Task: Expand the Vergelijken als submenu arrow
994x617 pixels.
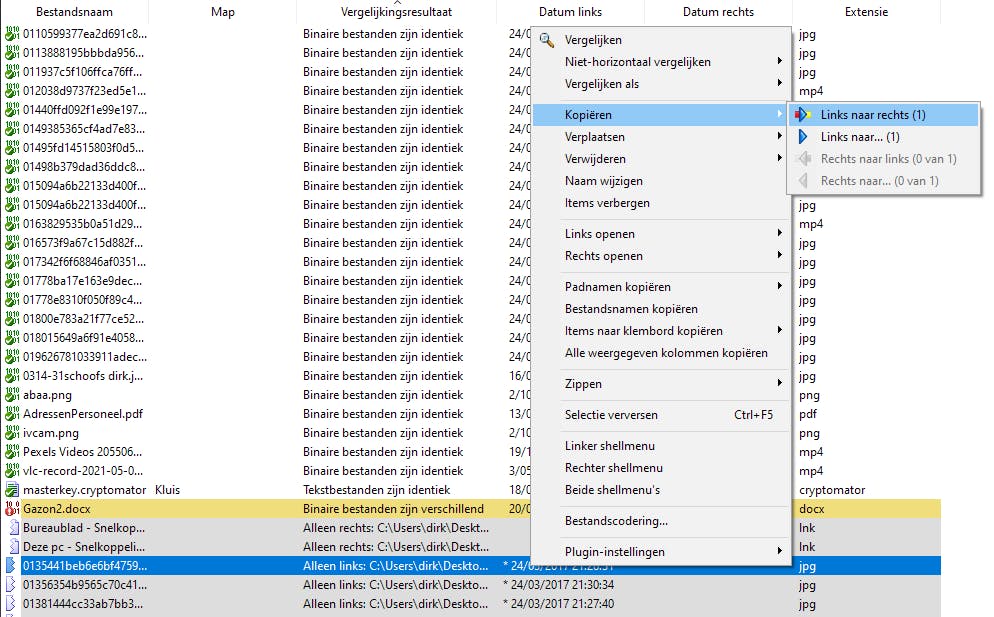Action: [779, 84]
